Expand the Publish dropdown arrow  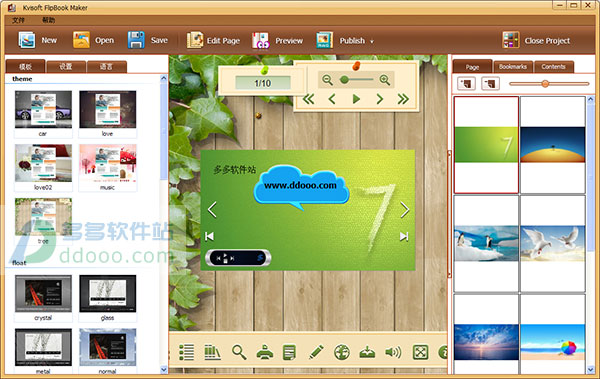[x=372, y=41]
